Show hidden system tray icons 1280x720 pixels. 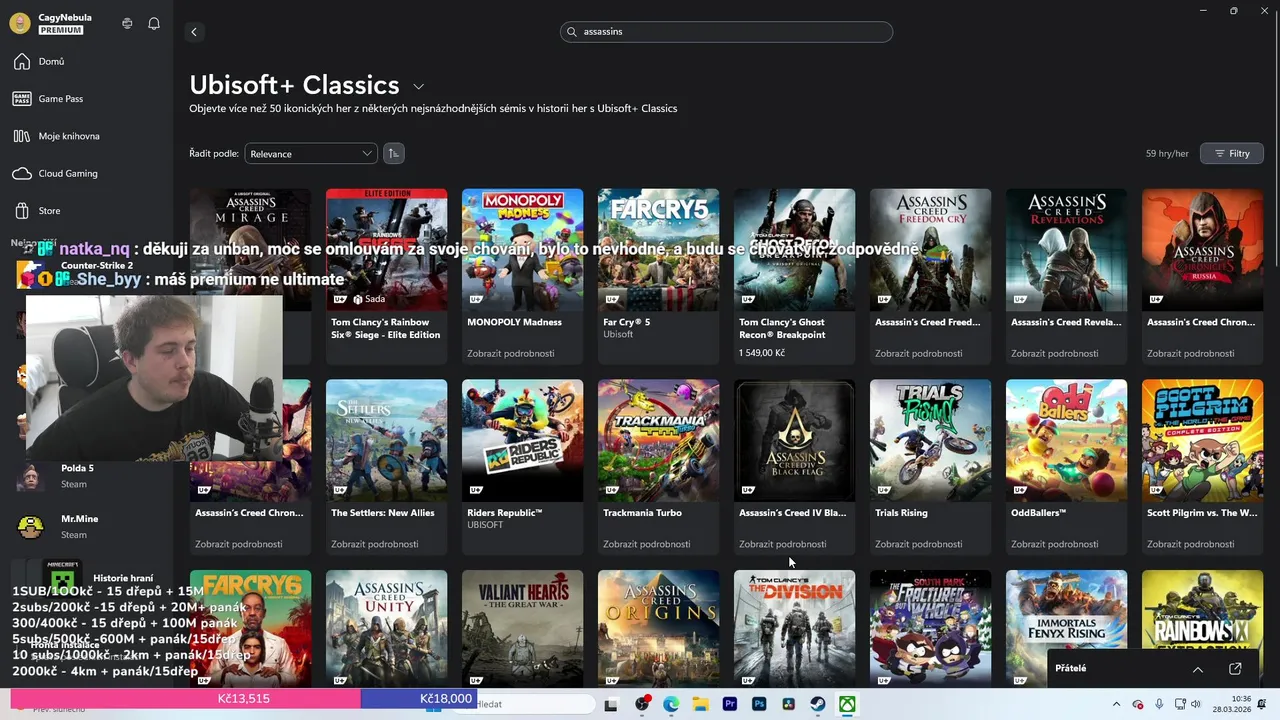1116,704
